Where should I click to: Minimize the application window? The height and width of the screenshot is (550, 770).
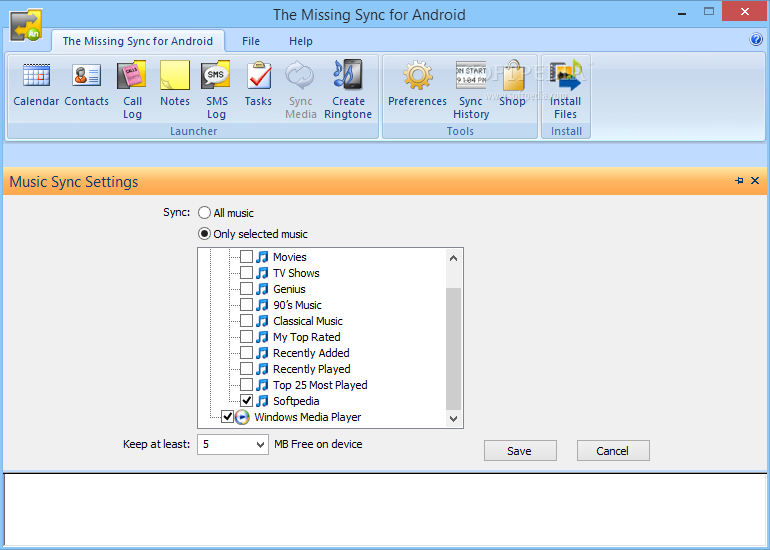(x=682, y=13)
